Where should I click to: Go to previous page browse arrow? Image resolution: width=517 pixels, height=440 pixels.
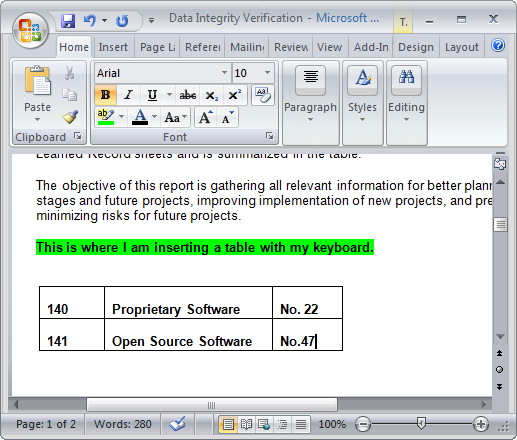tap(499, 353)
